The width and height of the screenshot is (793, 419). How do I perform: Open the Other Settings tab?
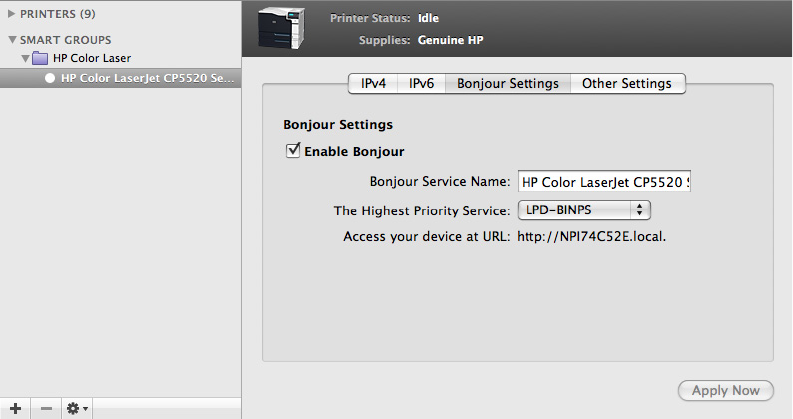pos(627,83)
